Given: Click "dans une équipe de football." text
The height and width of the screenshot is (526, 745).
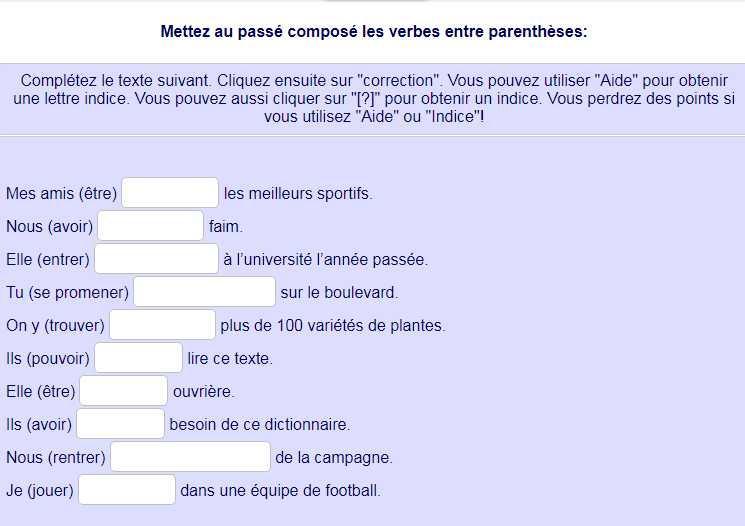Looking at the screenshot, I should click(280, 491).
